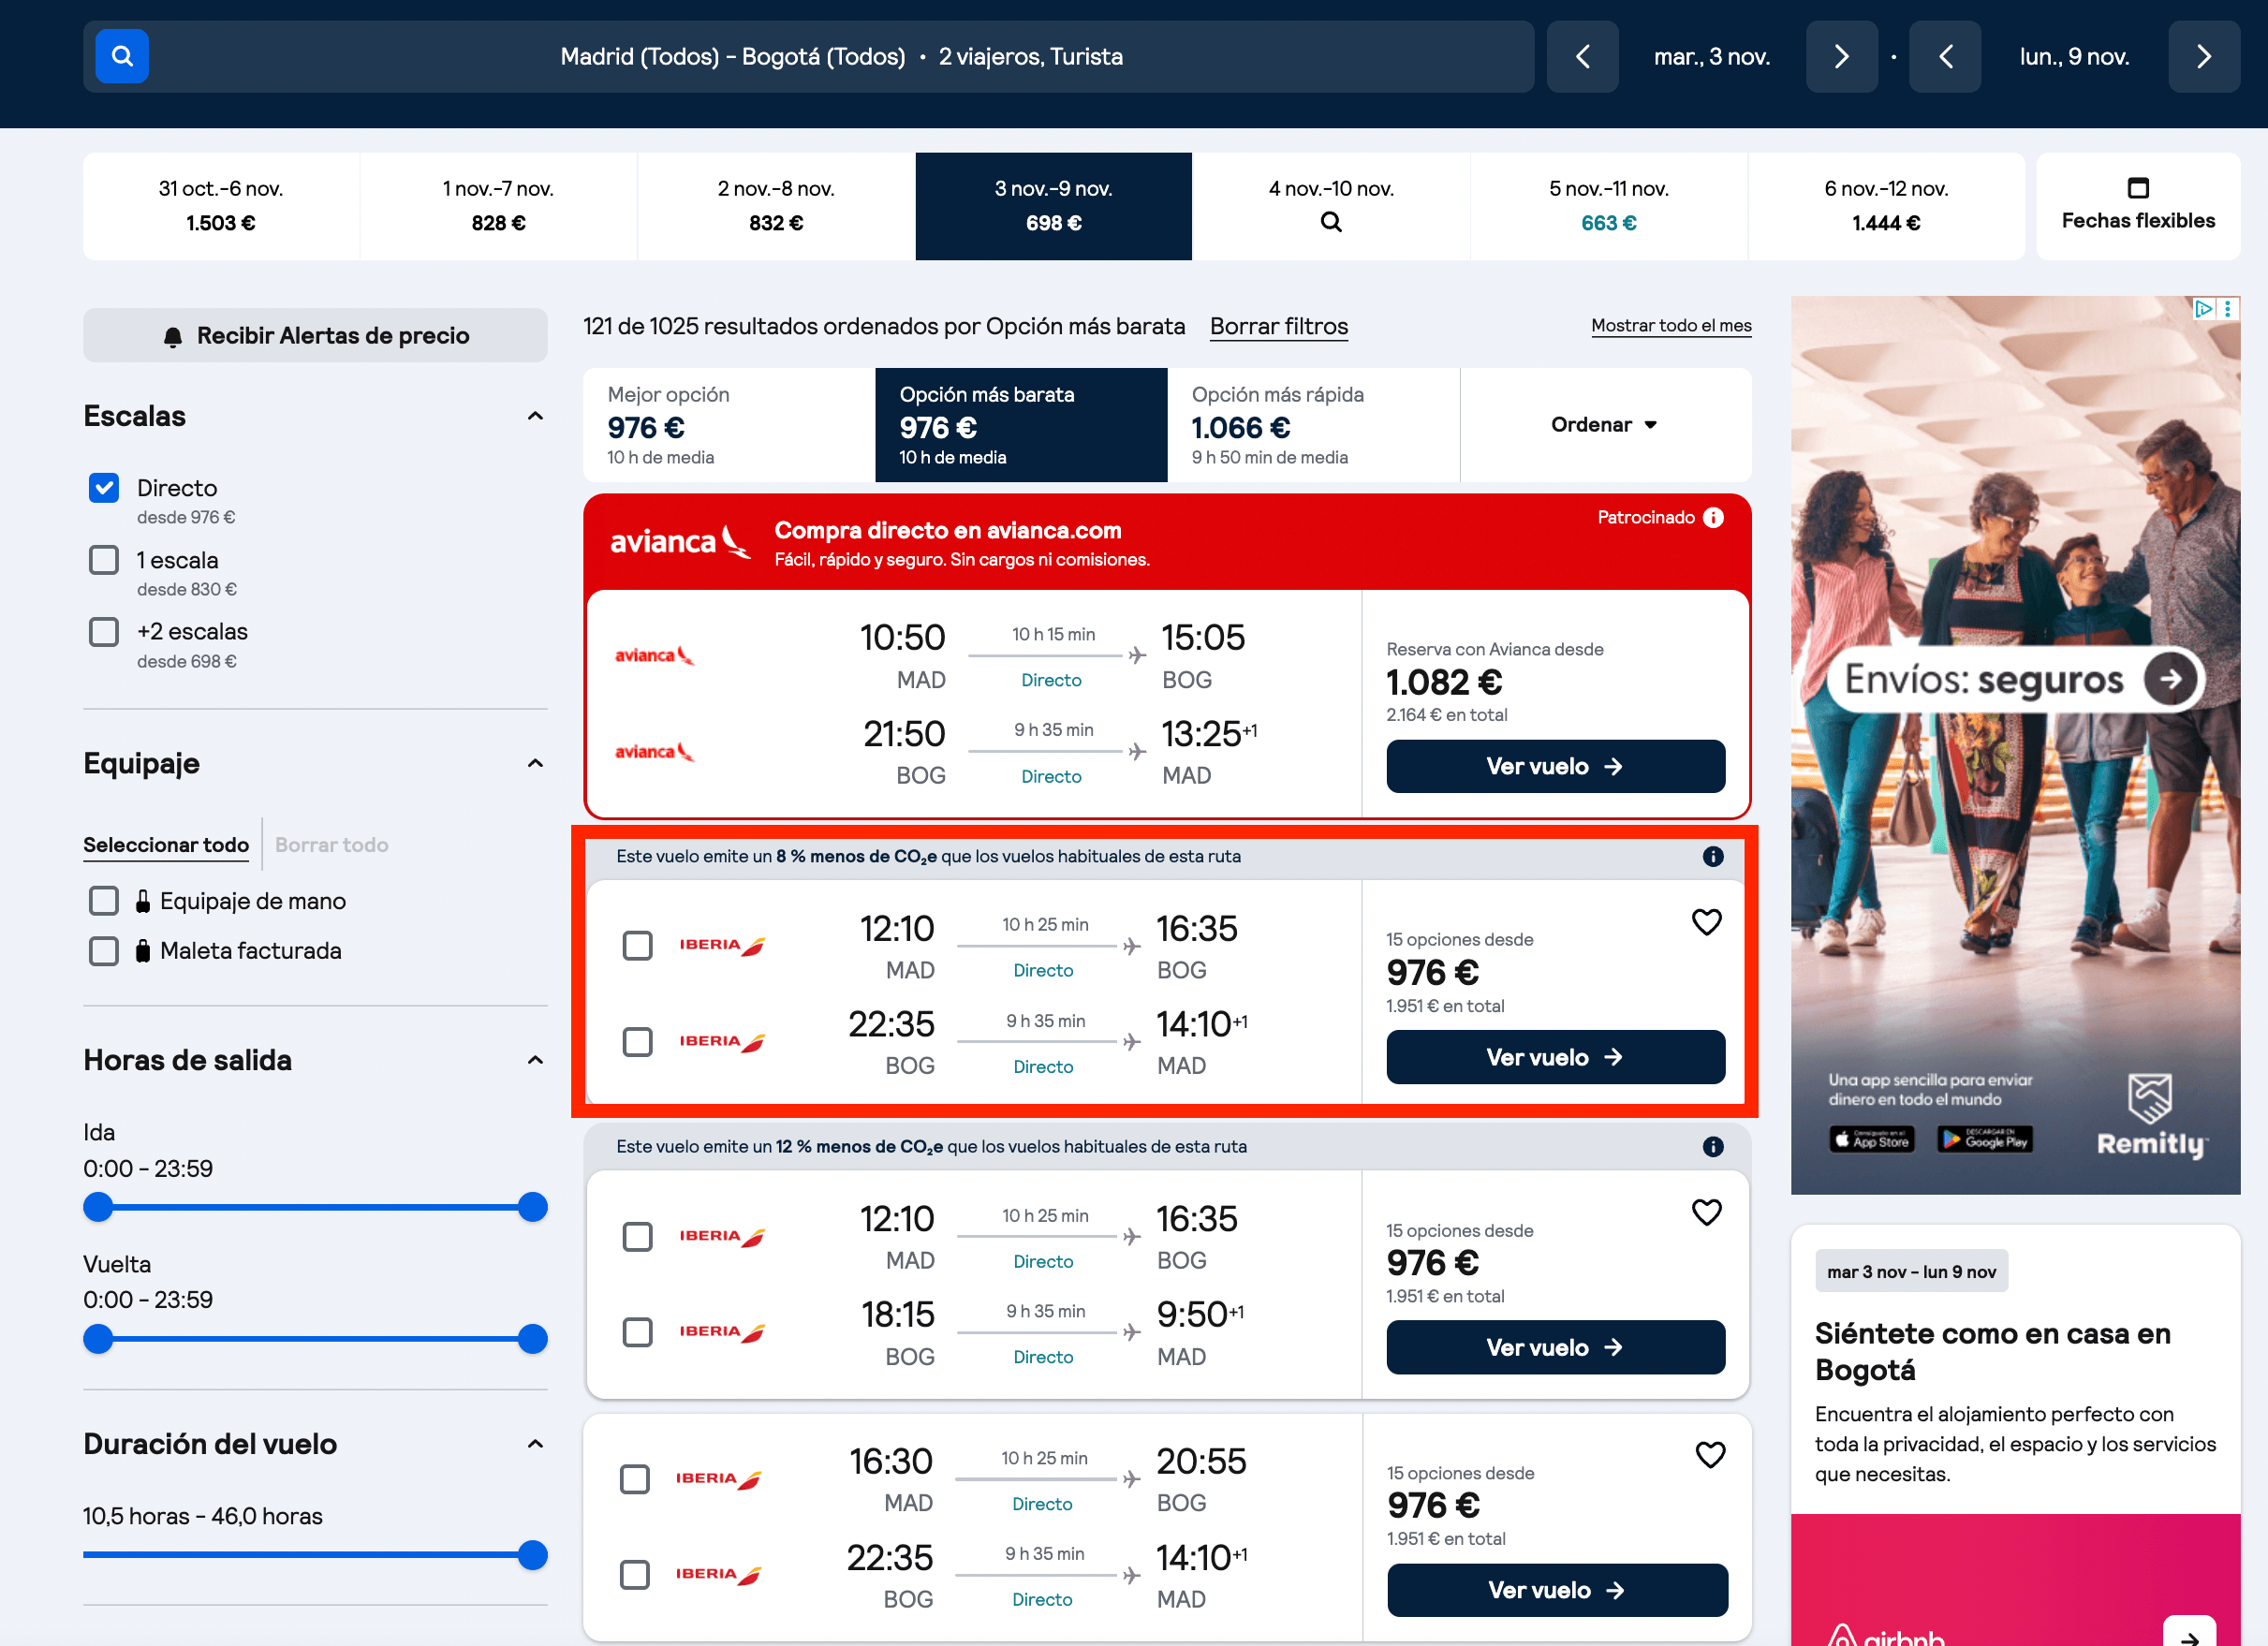Click the AdChoices icon on the ad

2203,308
